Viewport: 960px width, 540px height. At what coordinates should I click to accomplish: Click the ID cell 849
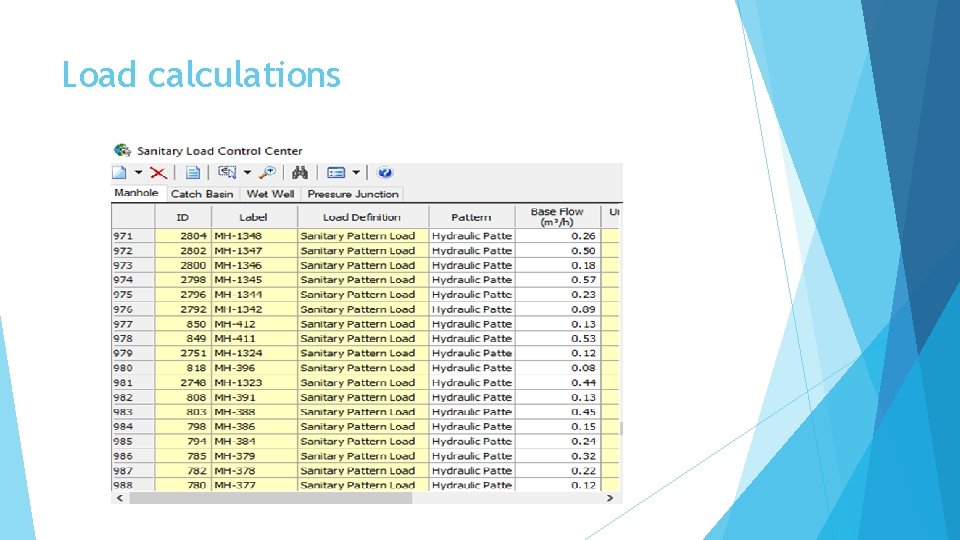click(183, 339)
